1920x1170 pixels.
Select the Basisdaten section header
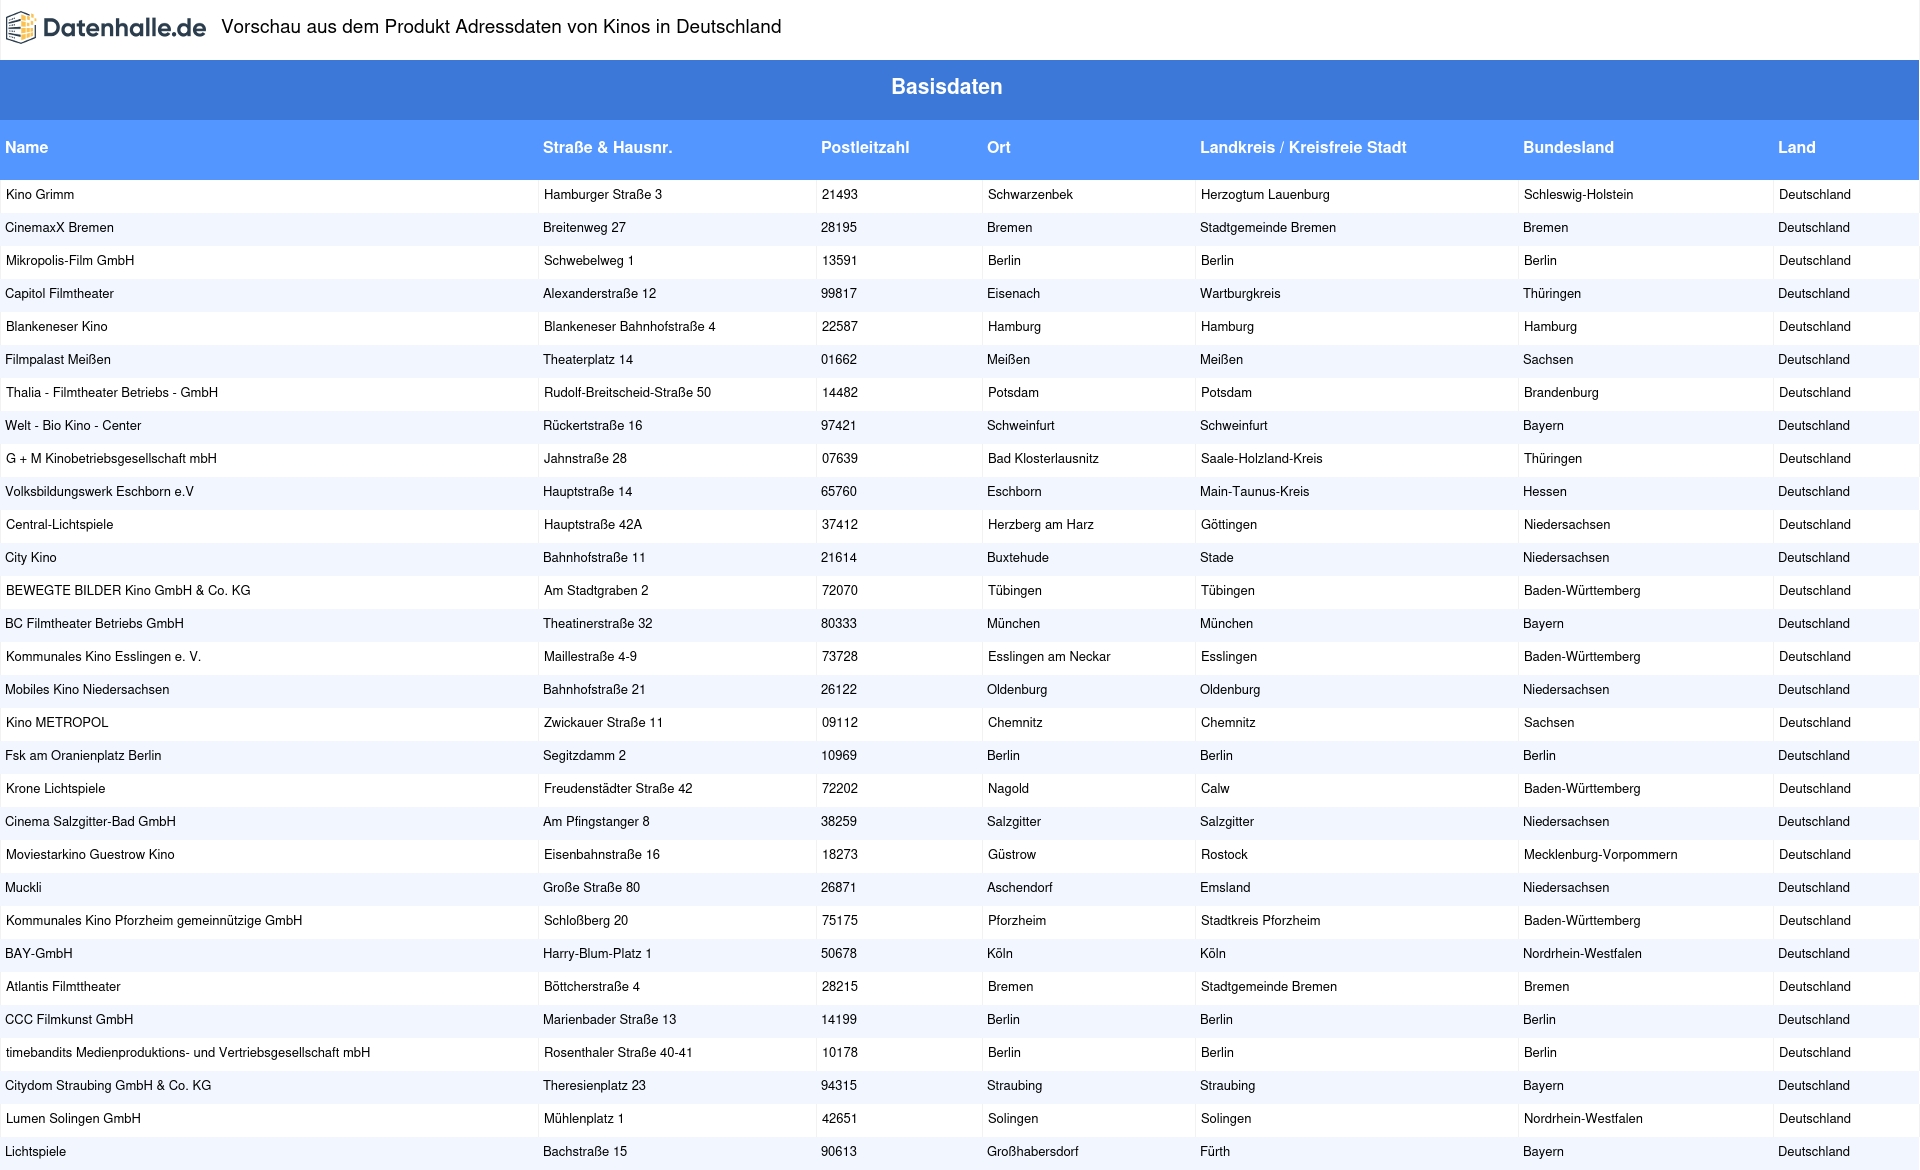click(947, 87)
